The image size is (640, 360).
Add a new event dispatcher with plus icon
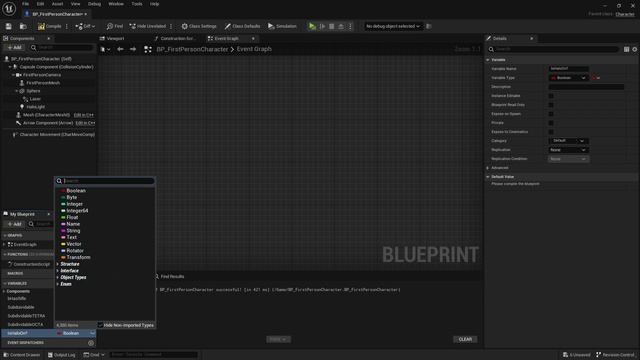point(91,343)
